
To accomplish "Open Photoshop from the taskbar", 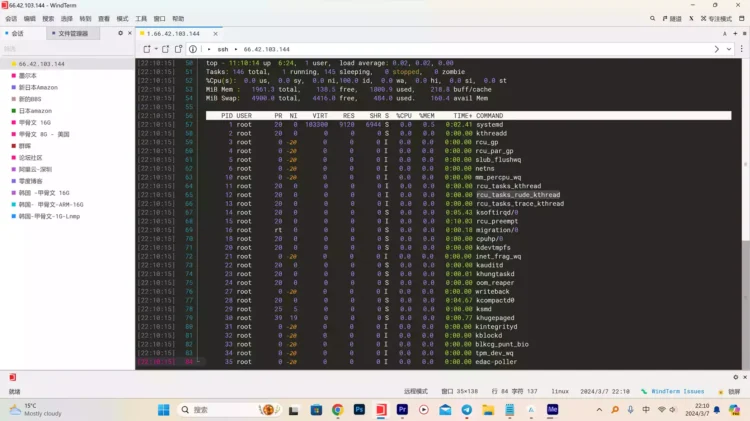I will [359, 410].
